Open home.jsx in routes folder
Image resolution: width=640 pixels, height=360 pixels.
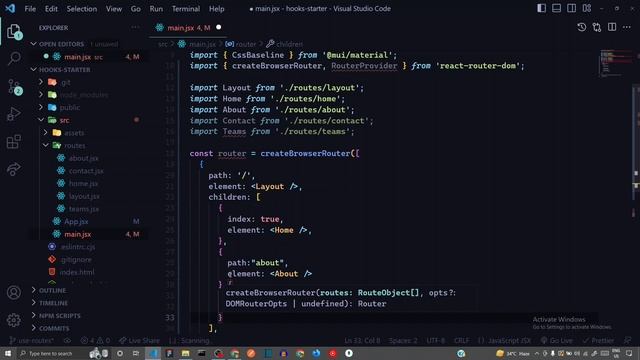[x=83, y=184]
